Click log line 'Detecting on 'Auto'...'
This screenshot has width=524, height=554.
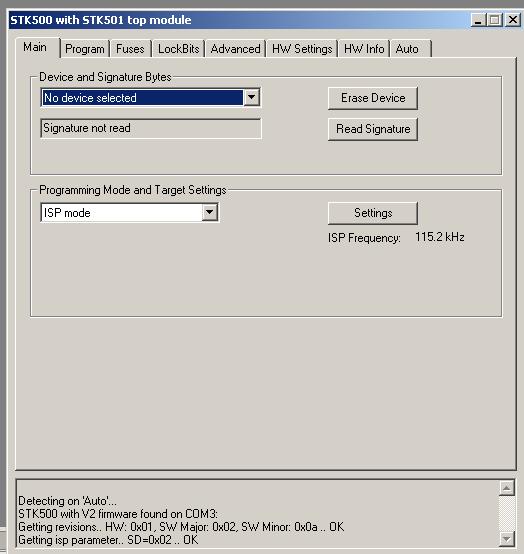(x=67, y=501)
